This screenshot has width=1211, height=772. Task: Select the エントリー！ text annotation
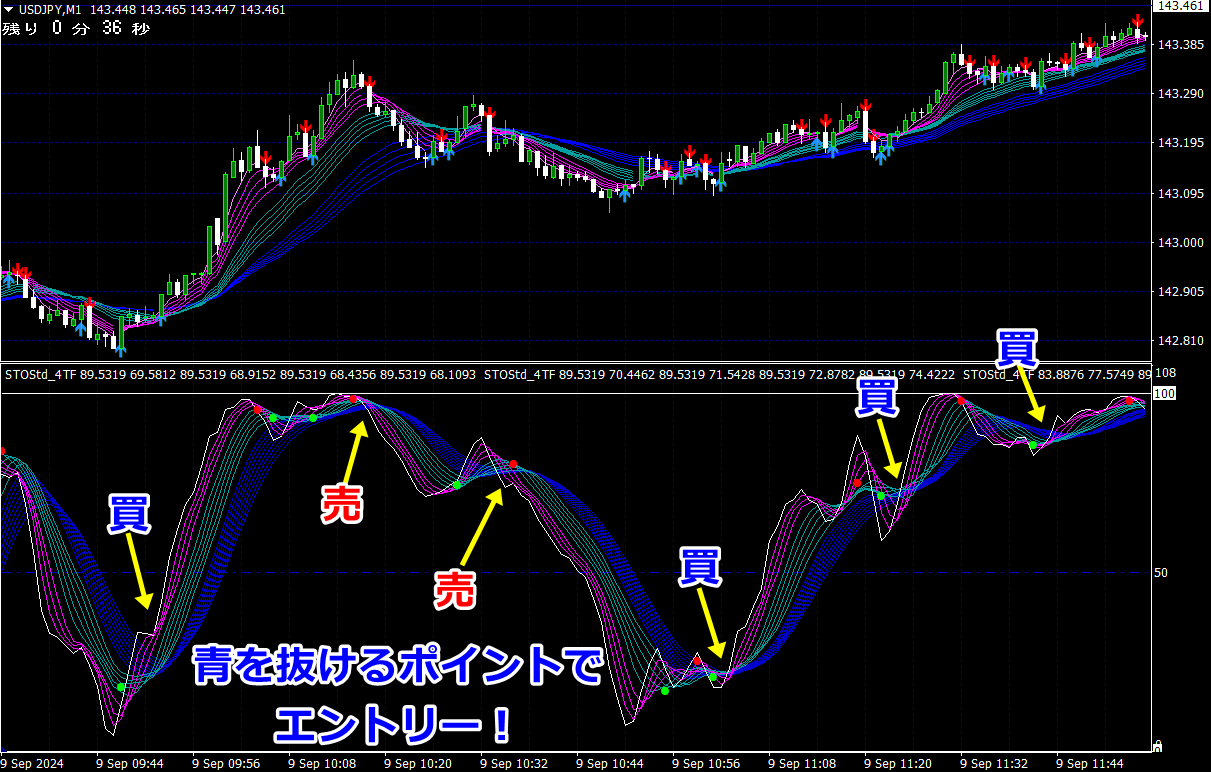tap(393, 724)
